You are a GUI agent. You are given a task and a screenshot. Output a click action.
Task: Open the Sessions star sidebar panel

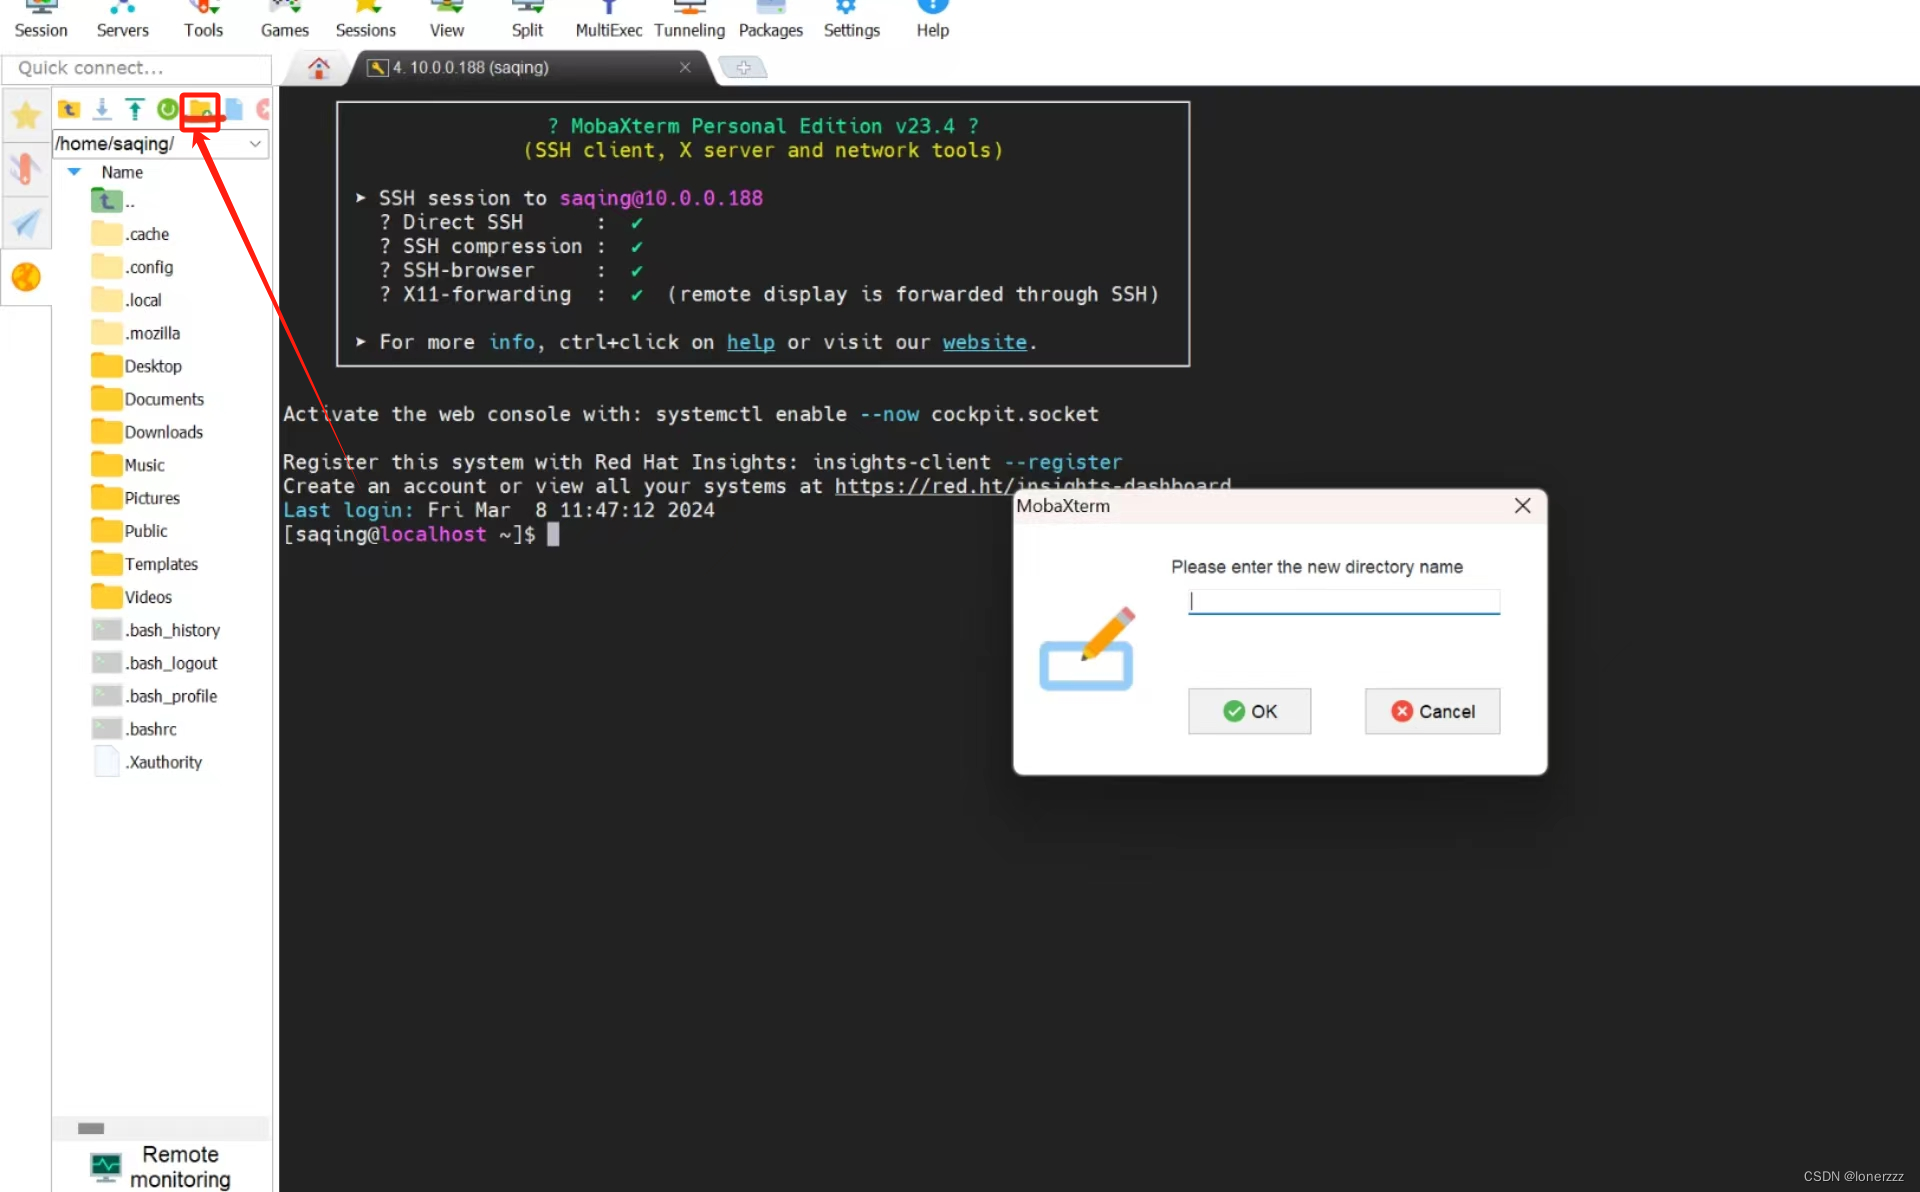point(26,115)
